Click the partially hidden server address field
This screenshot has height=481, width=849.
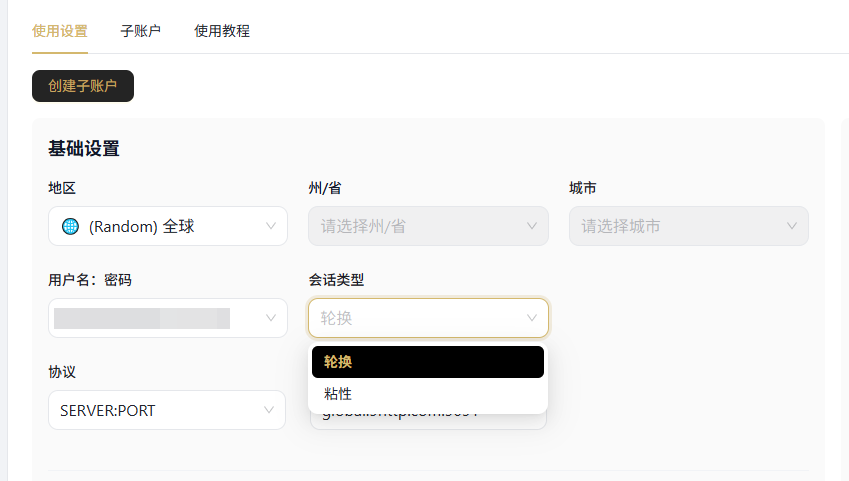(x=428, y=421)
